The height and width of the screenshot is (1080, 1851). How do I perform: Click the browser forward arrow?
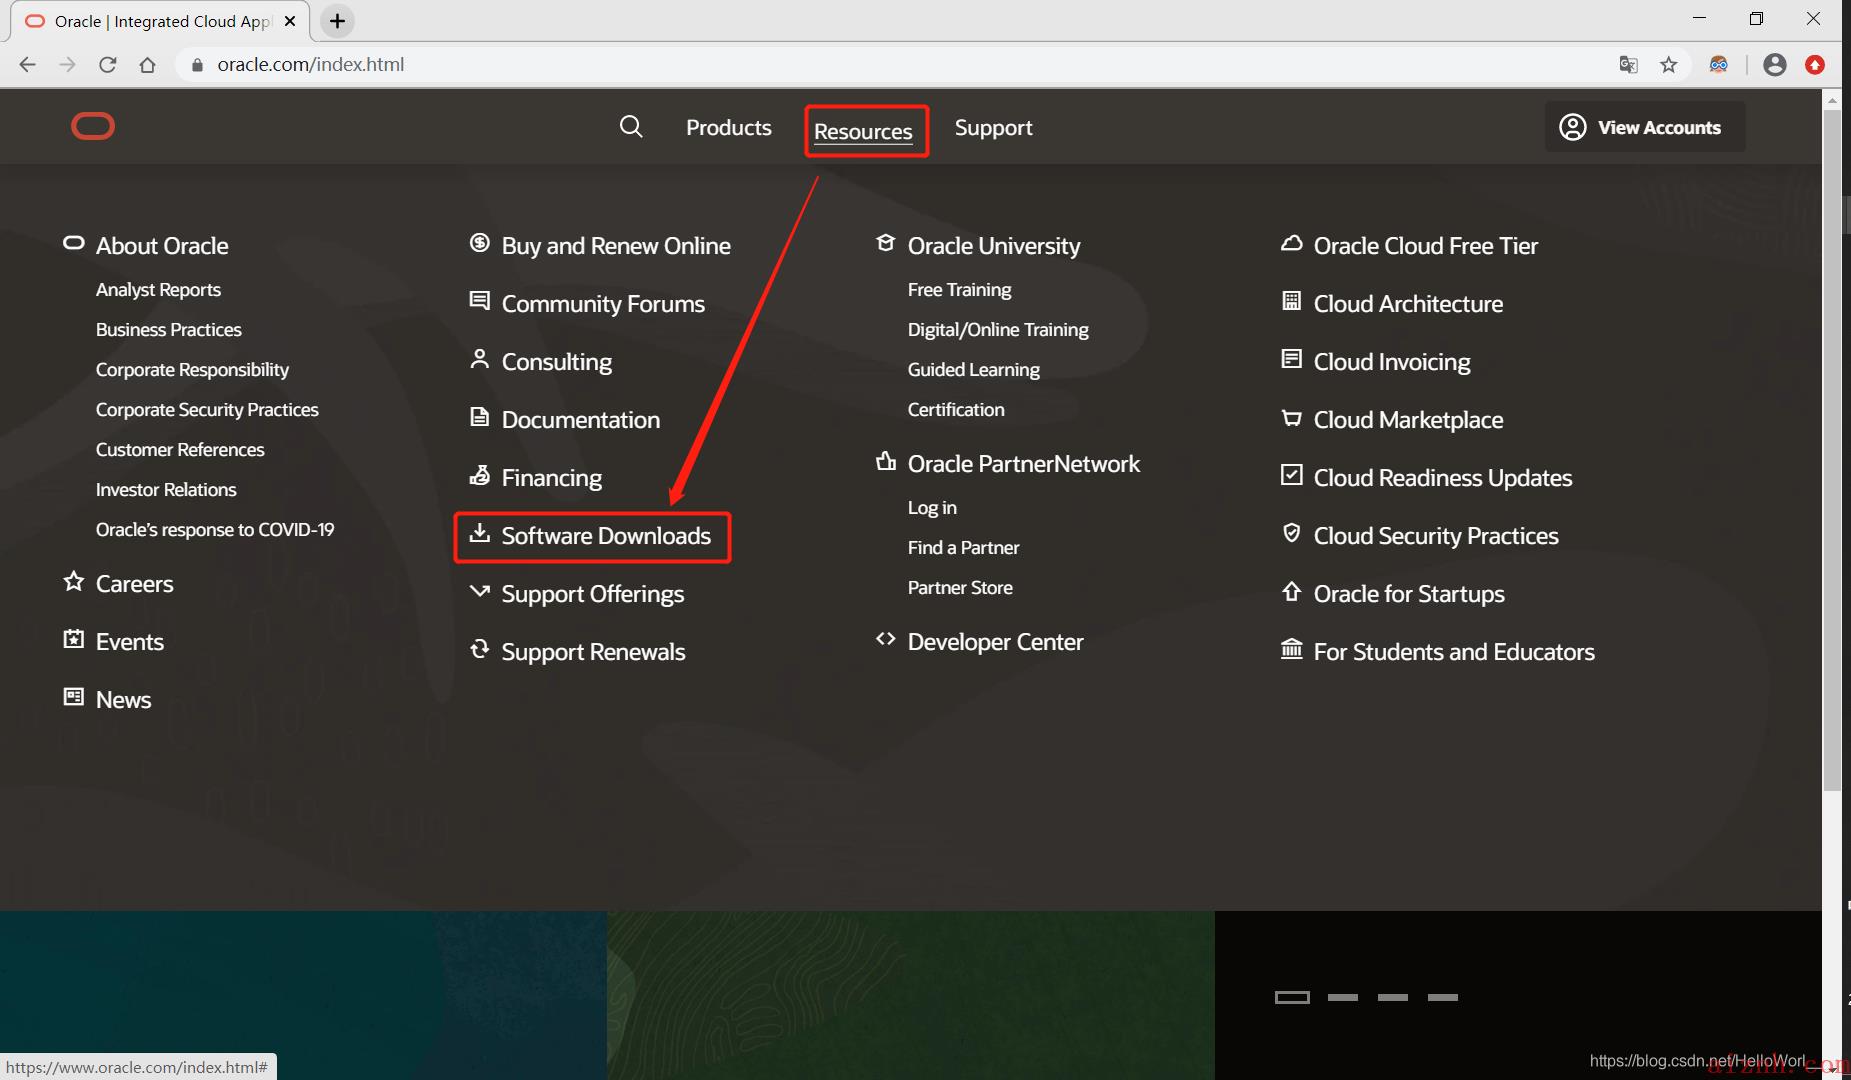(x=68, y=64)
